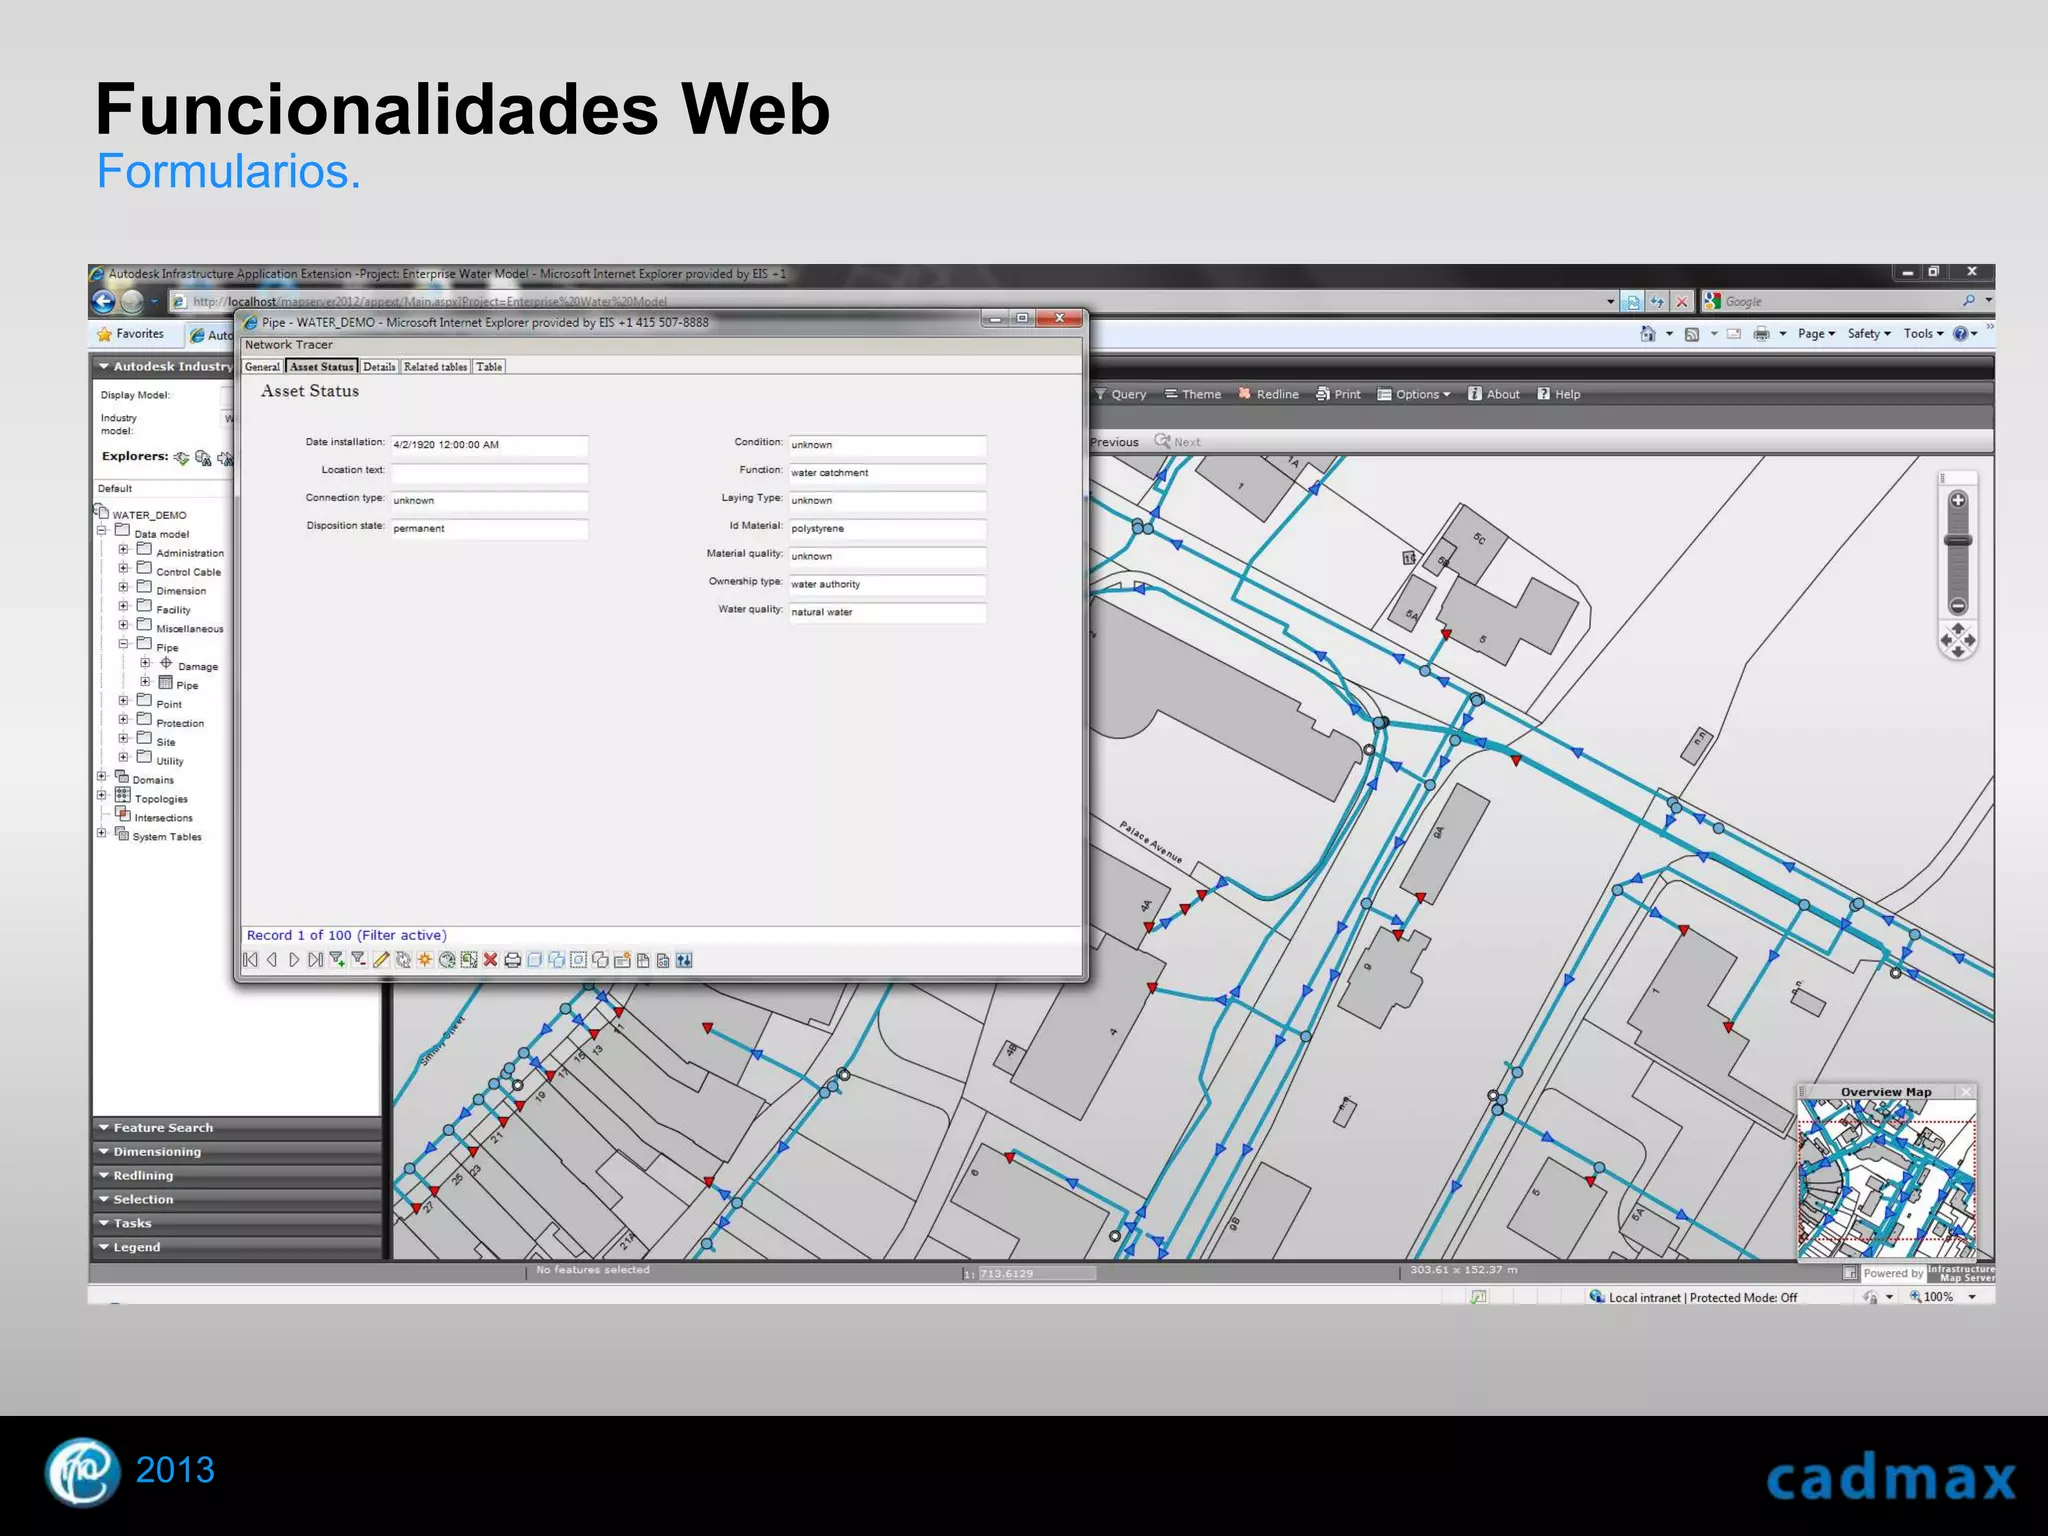2048x1536 pixels.
Task: Expand the Topologies tree node
Action: [x=101, y=795]
